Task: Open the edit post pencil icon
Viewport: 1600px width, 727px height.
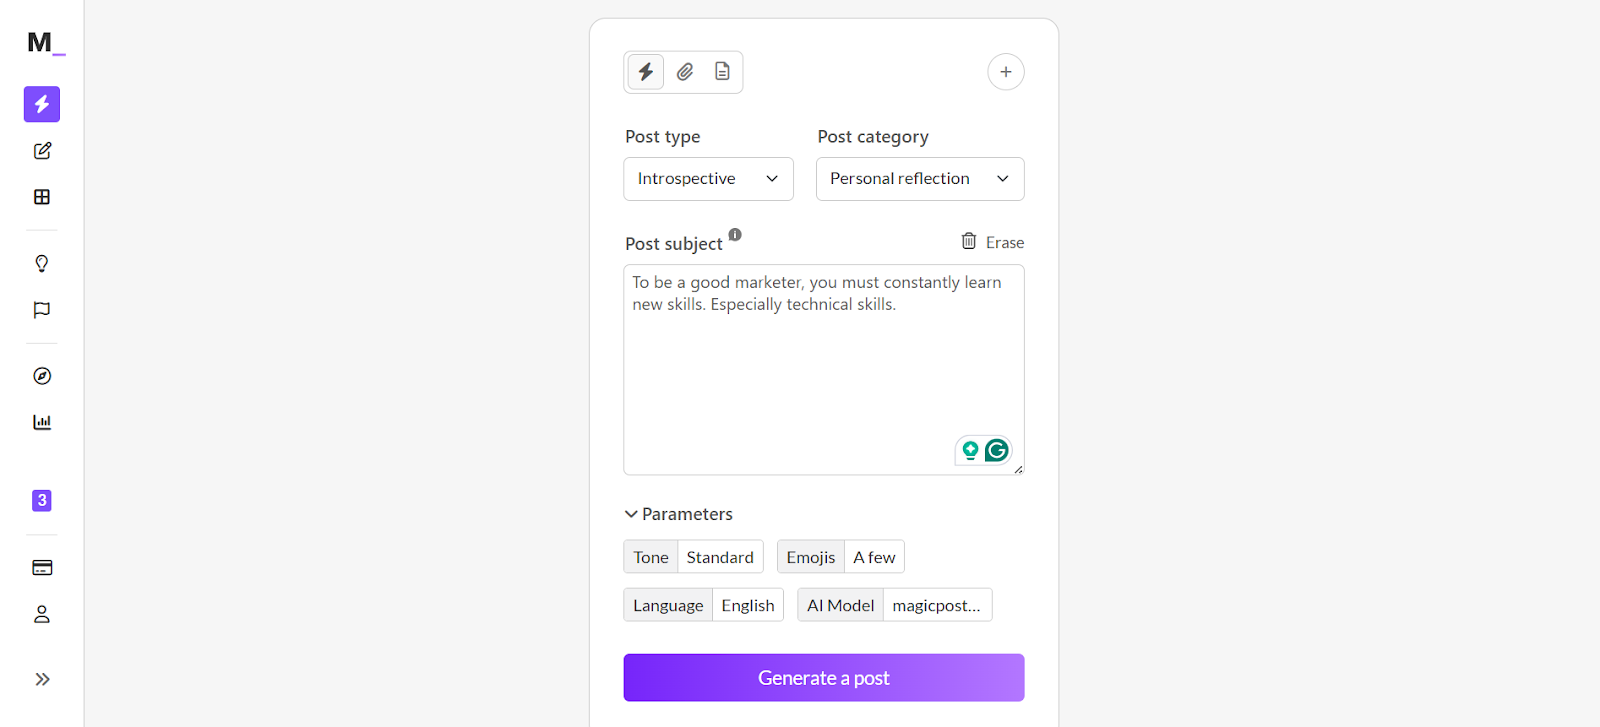Action: pyautogui.click(x=42, y=151)
